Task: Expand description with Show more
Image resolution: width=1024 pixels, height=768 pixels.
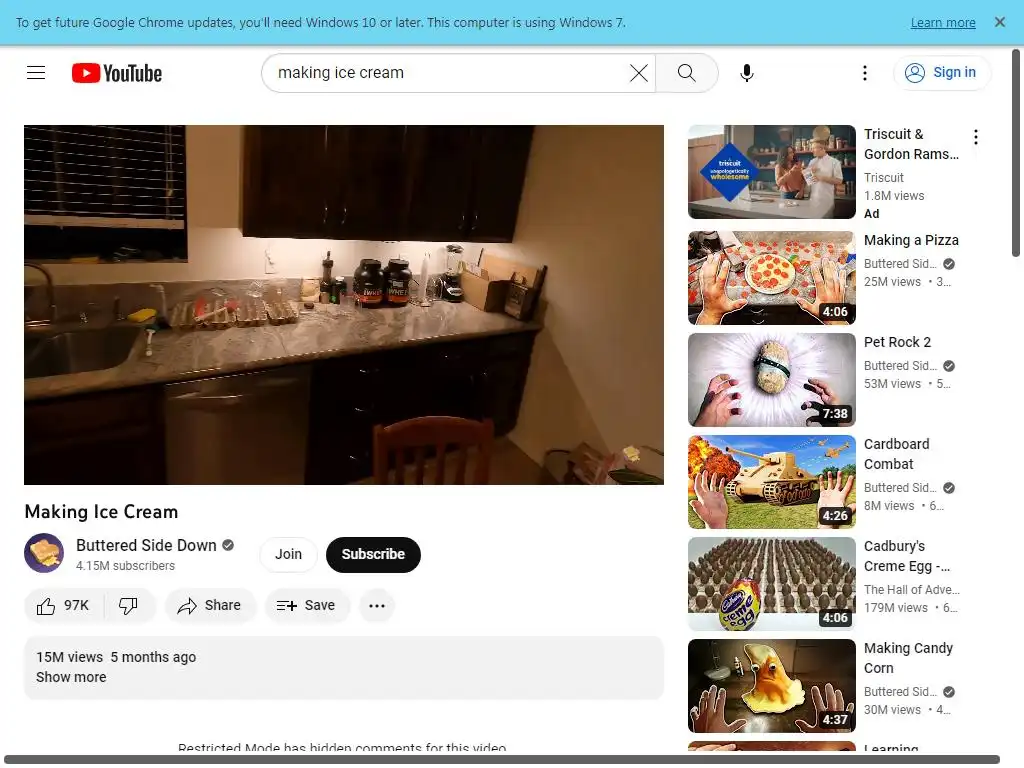Action: click(x=71, y=677)
